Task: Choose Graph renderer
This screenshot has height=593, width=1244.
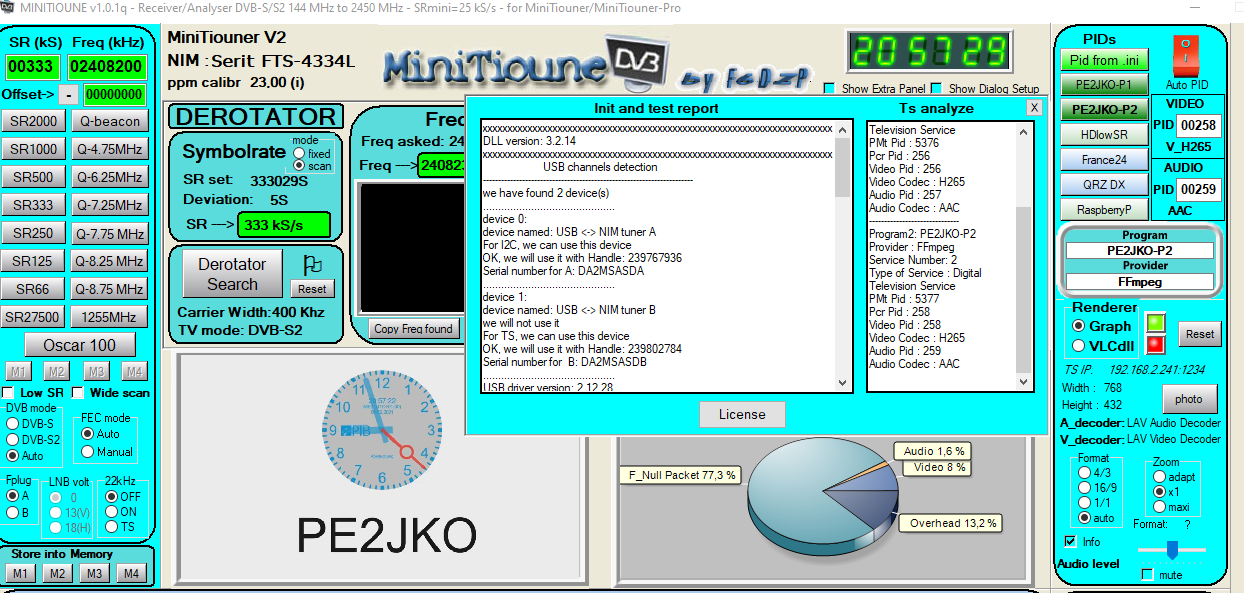Action: pos(1078,326)
